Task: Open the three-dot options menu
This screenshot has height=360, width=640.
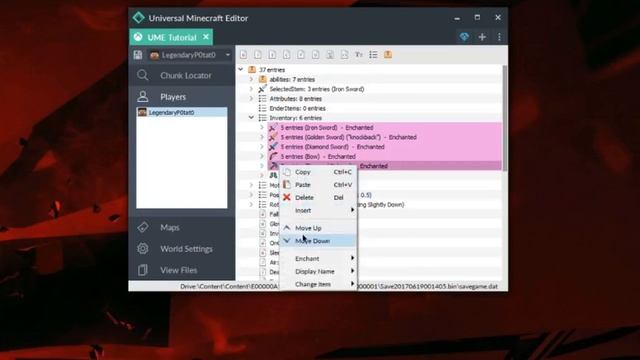Action: (499, 37)
